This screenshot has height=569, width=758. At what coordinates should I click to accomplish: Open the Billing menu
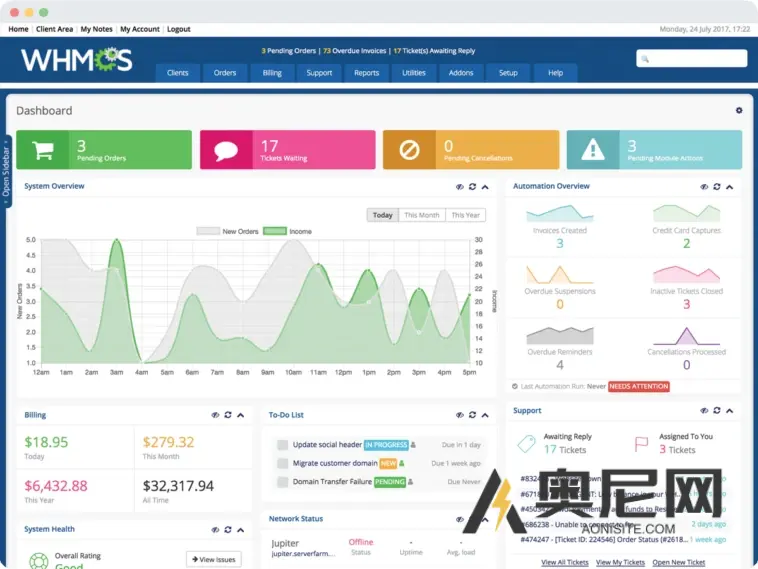click(x=272, y=73)
